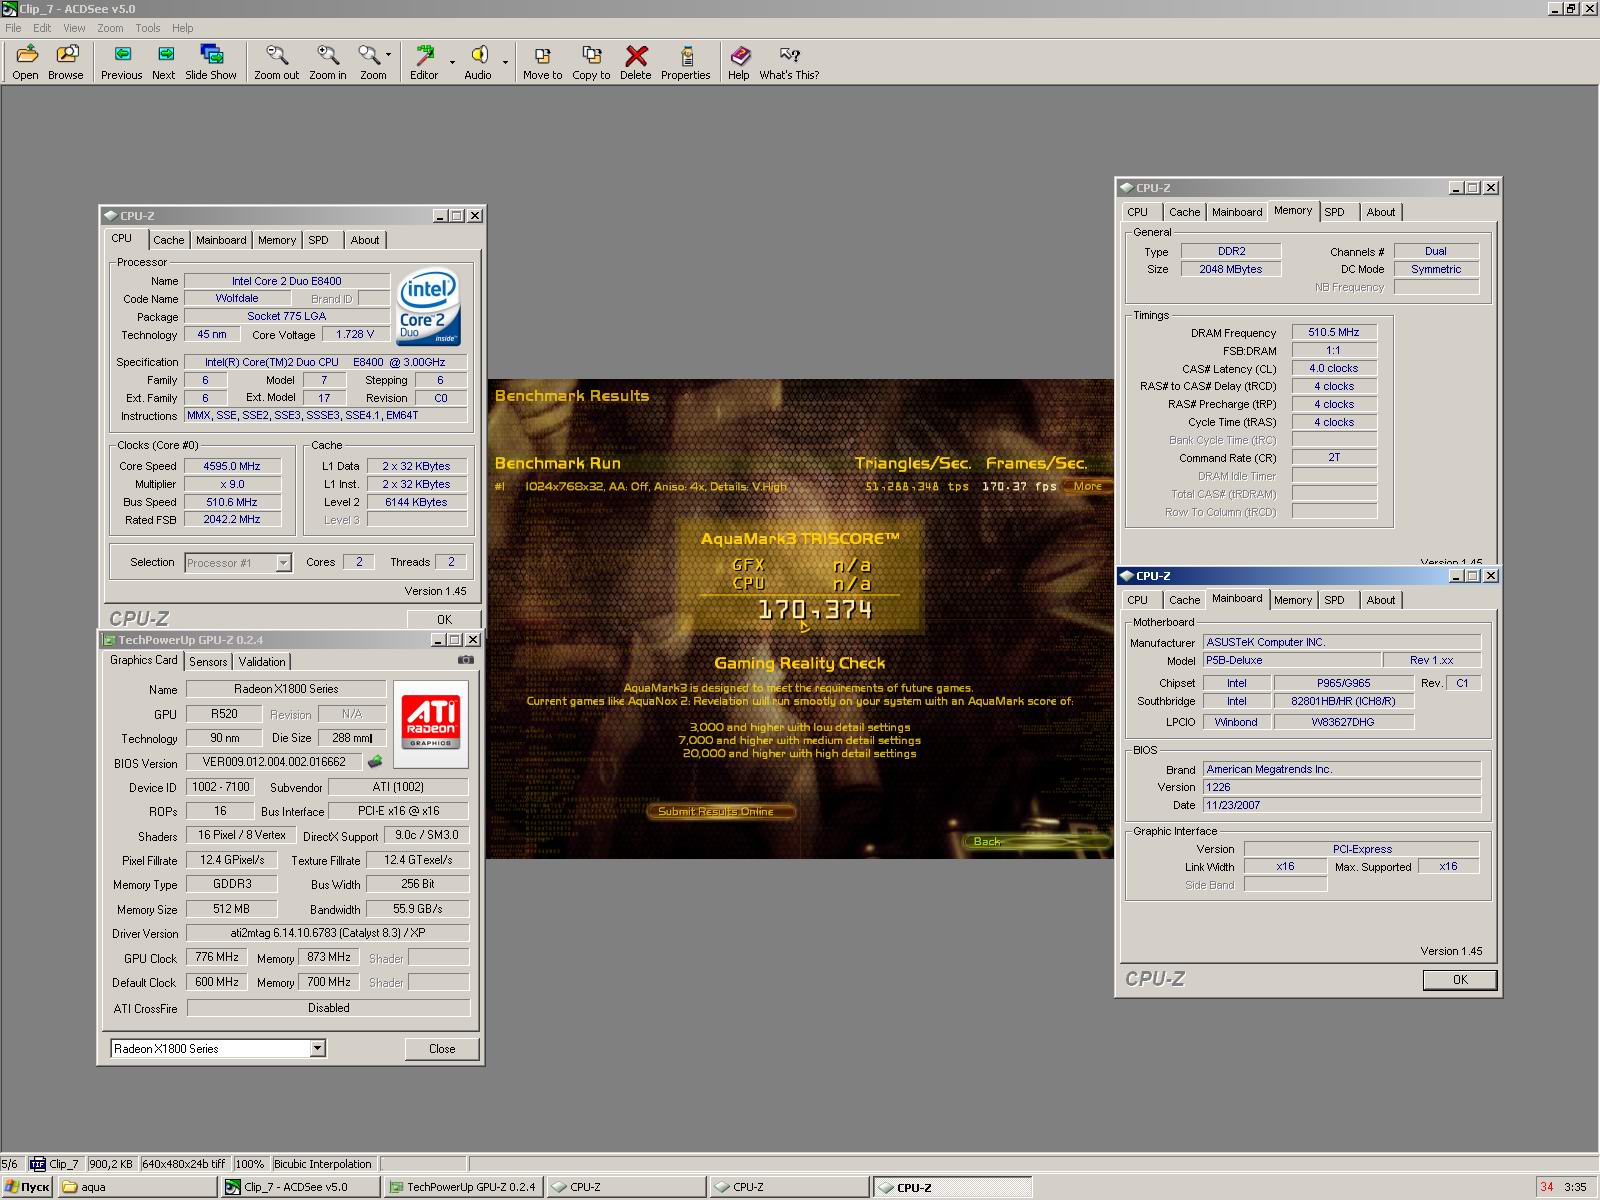Click the Пуск start button

click(x=27, y=1187)
